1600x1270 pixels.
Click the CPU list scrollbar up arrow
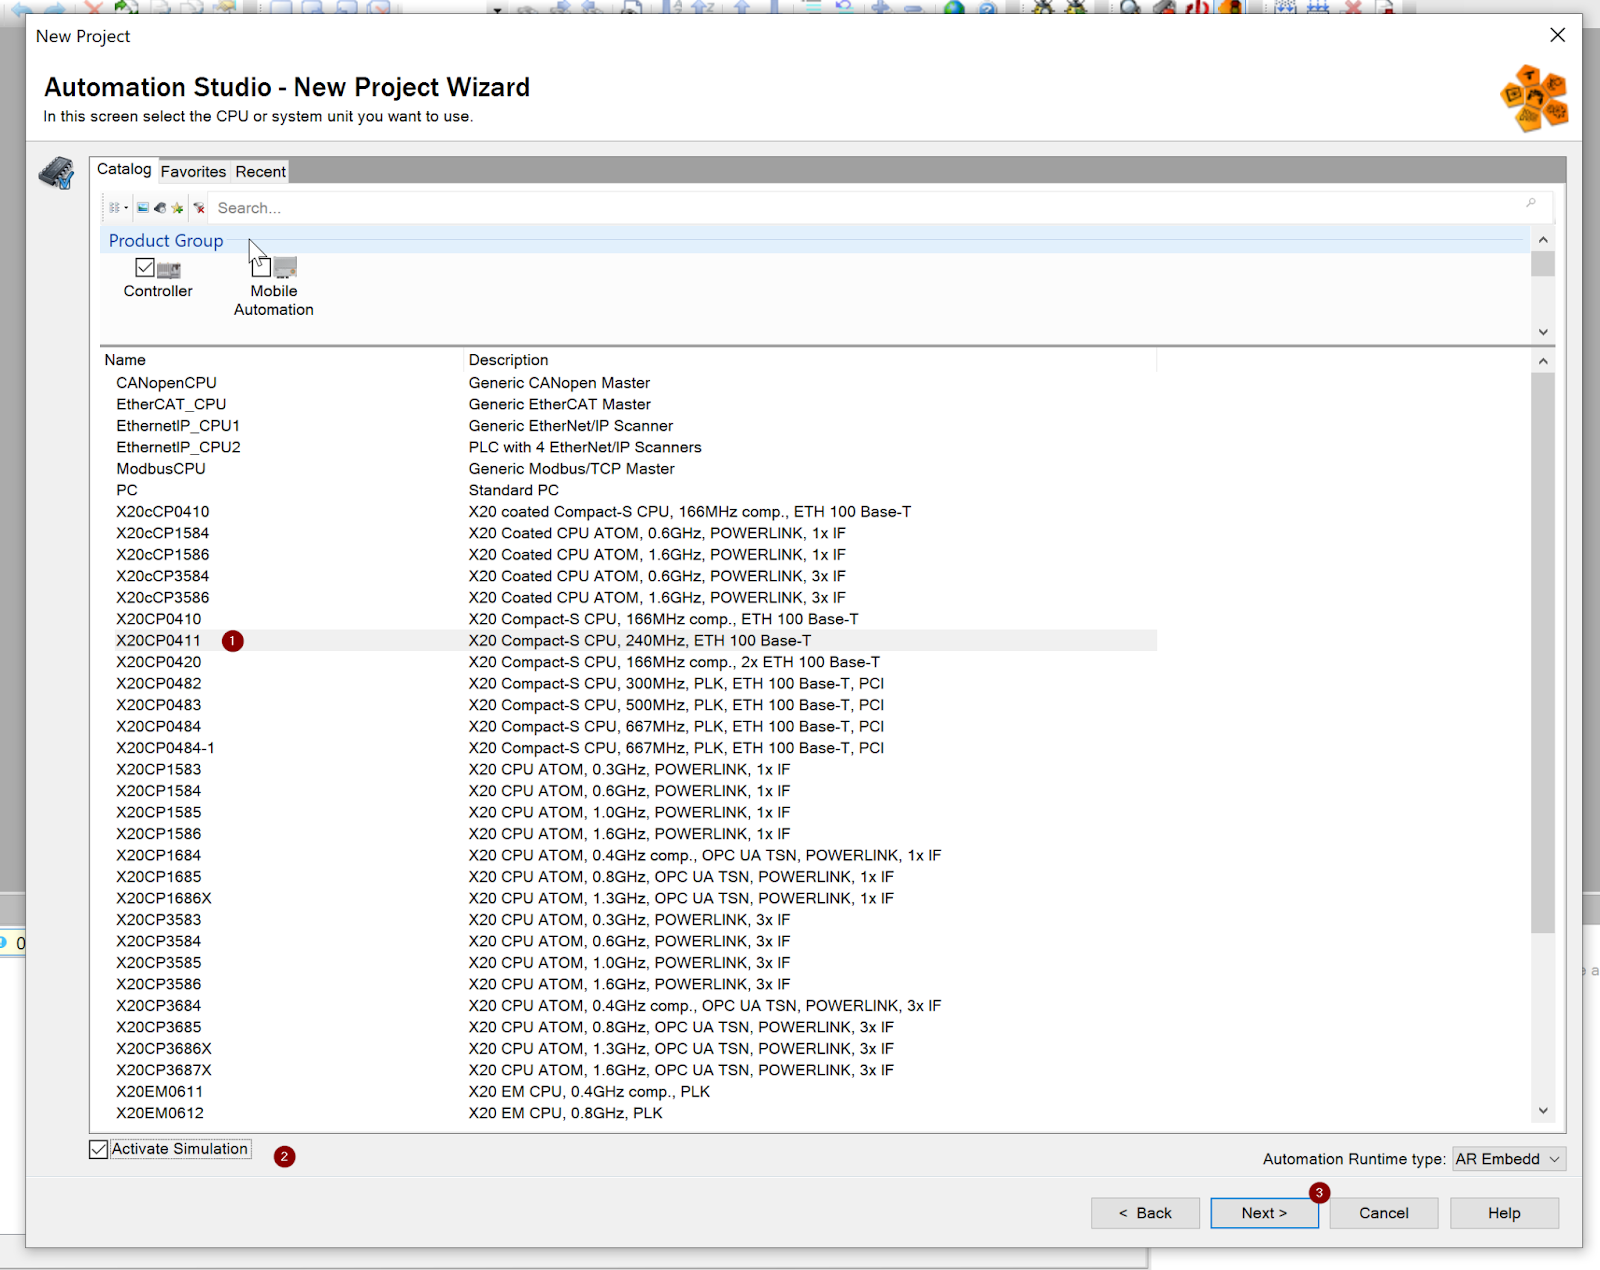click(x=1543, y=361)
